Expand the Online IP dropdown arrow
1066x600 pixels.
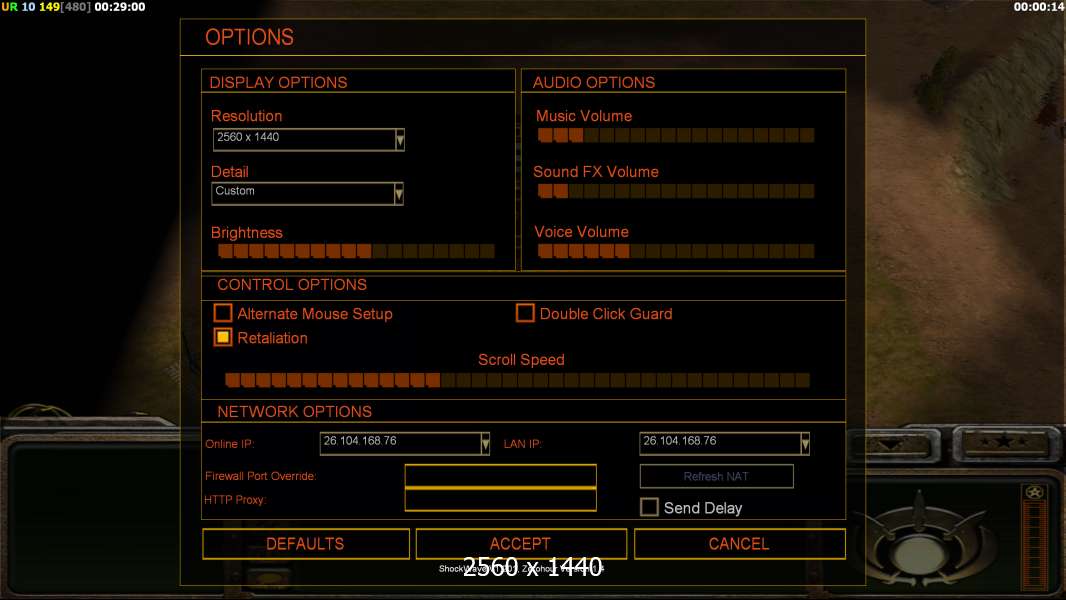485,444
